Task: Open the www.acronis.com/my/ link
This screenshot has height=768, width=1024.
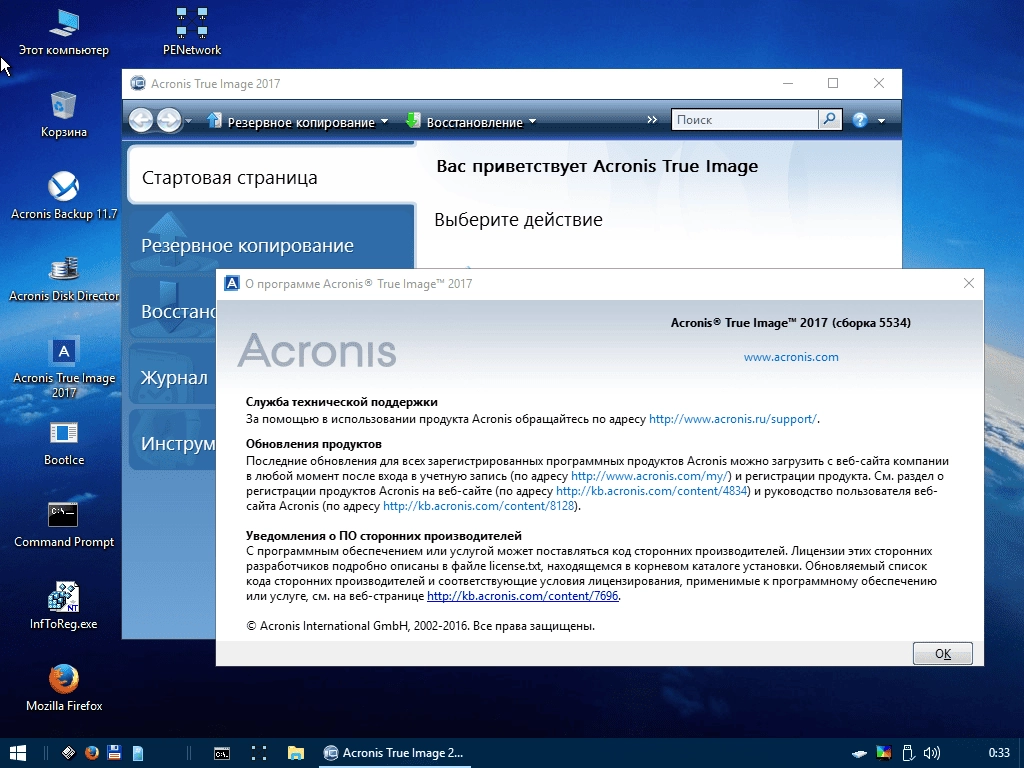Action: 650,476
